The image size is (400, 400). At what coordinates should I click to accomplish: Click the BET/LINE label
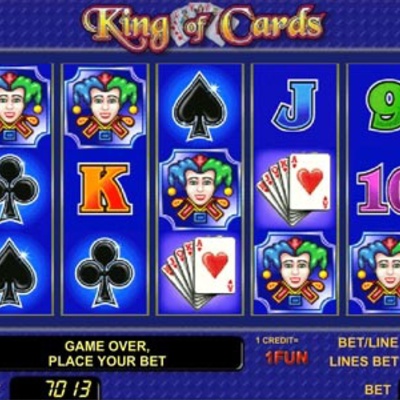click(x=368, y=343)
